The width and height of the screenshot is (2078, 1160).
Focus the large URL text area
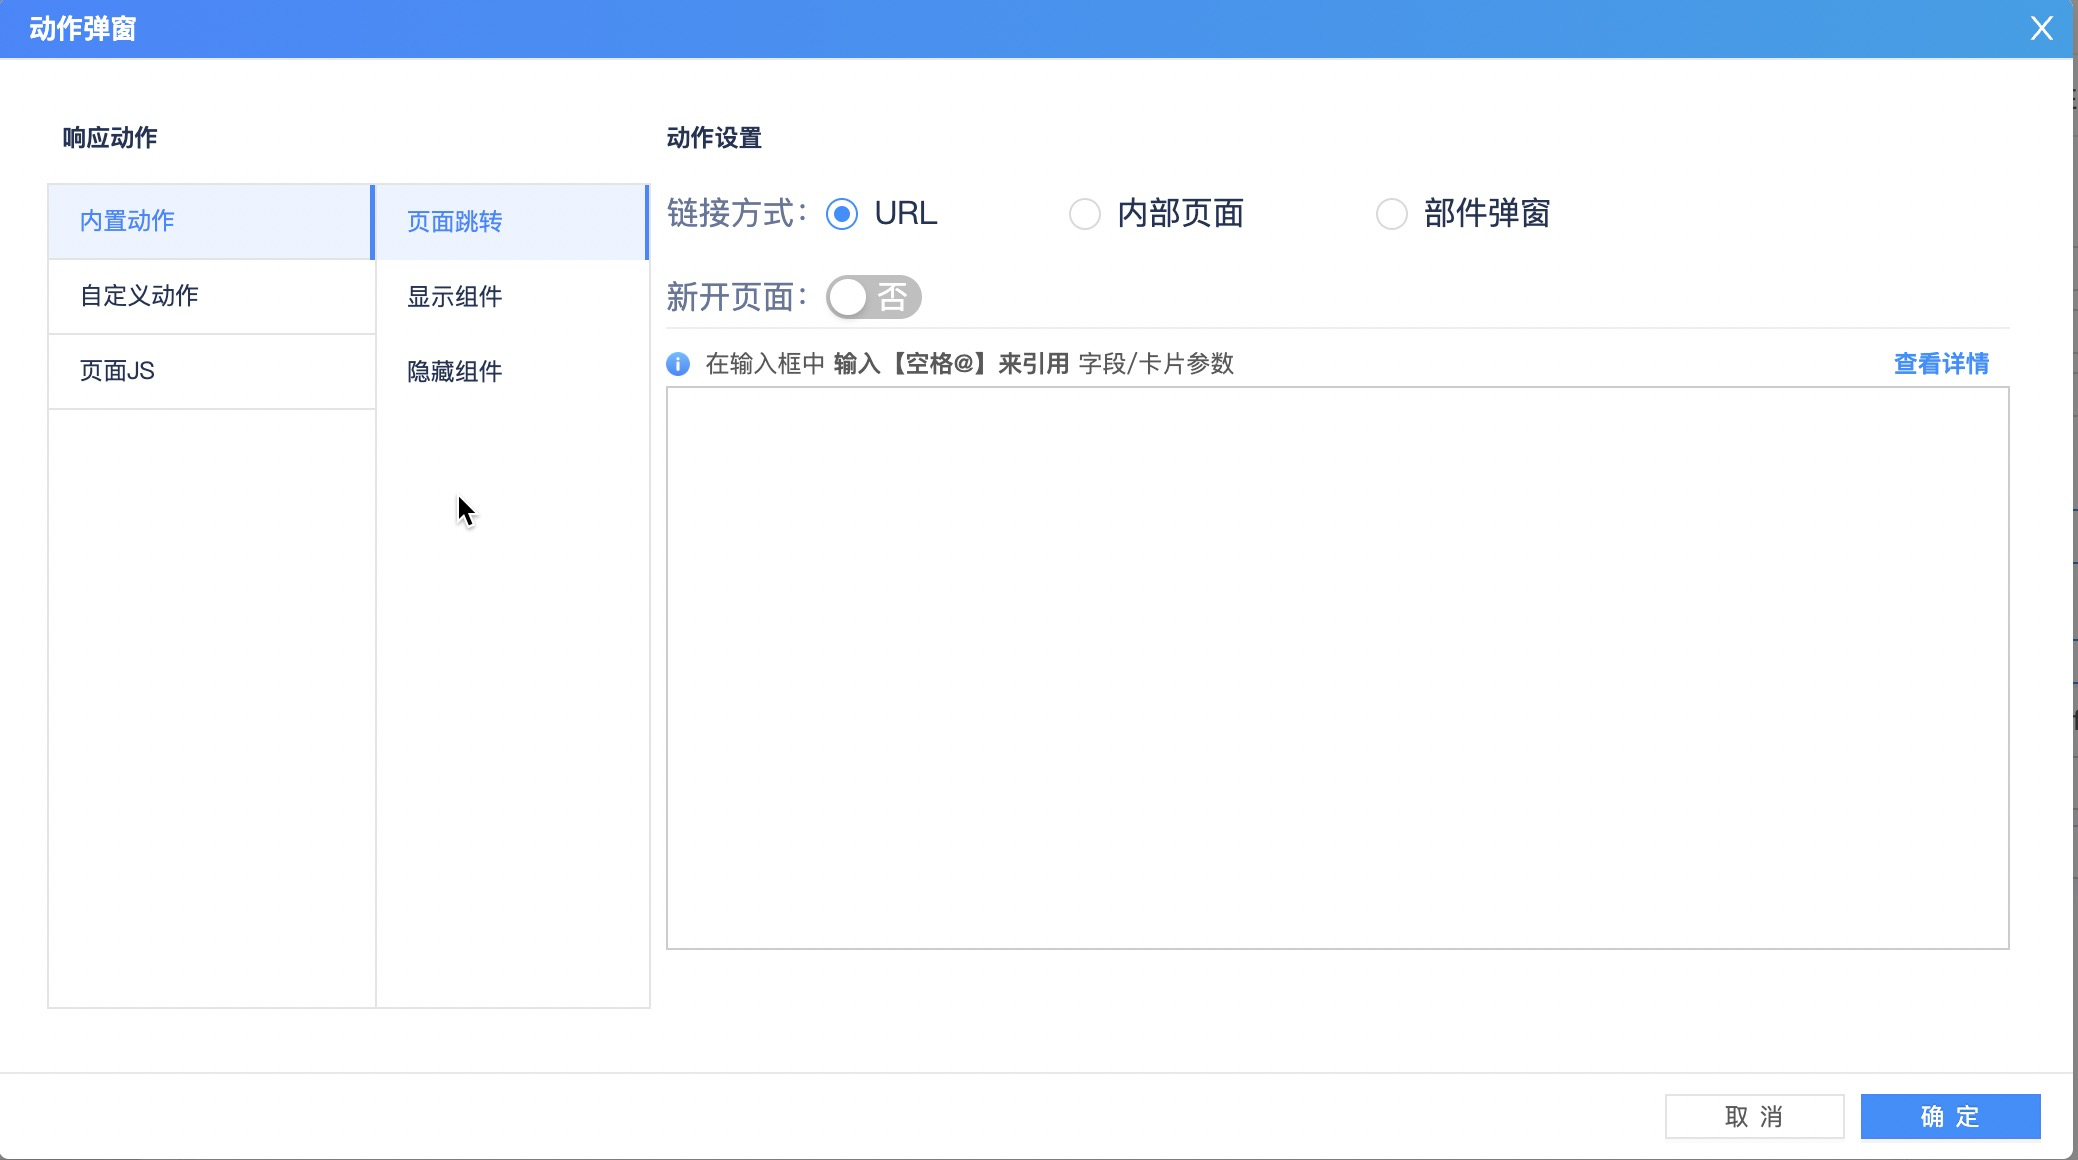(1337, 668)
